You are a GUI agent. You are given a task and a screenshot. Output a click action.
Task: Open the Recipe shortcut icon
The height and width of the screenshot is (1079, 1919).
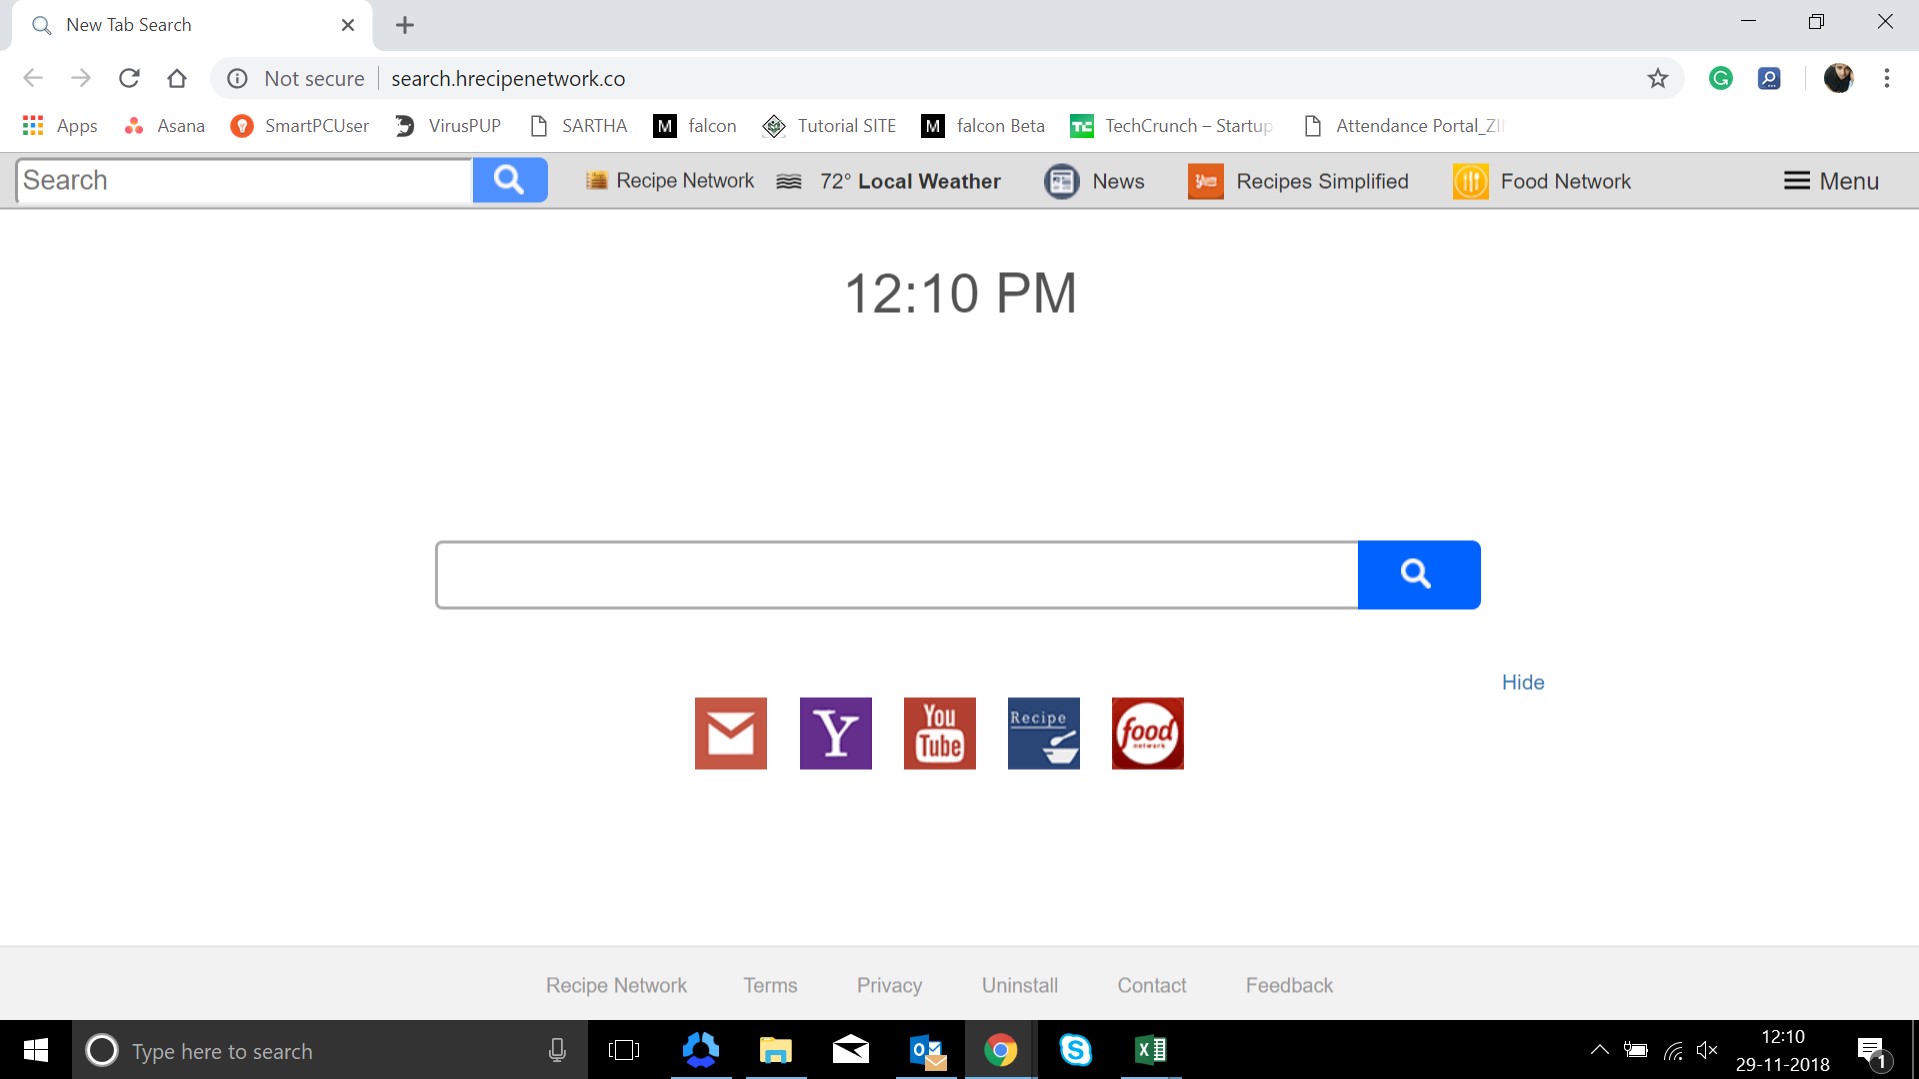(x=1043, y=733)
